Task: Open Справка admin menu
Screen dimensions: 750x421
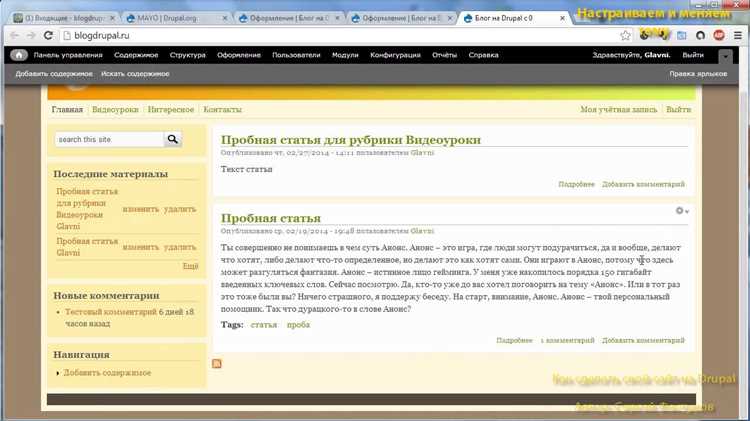Action: pyautogui.click(x=483, y=55)
